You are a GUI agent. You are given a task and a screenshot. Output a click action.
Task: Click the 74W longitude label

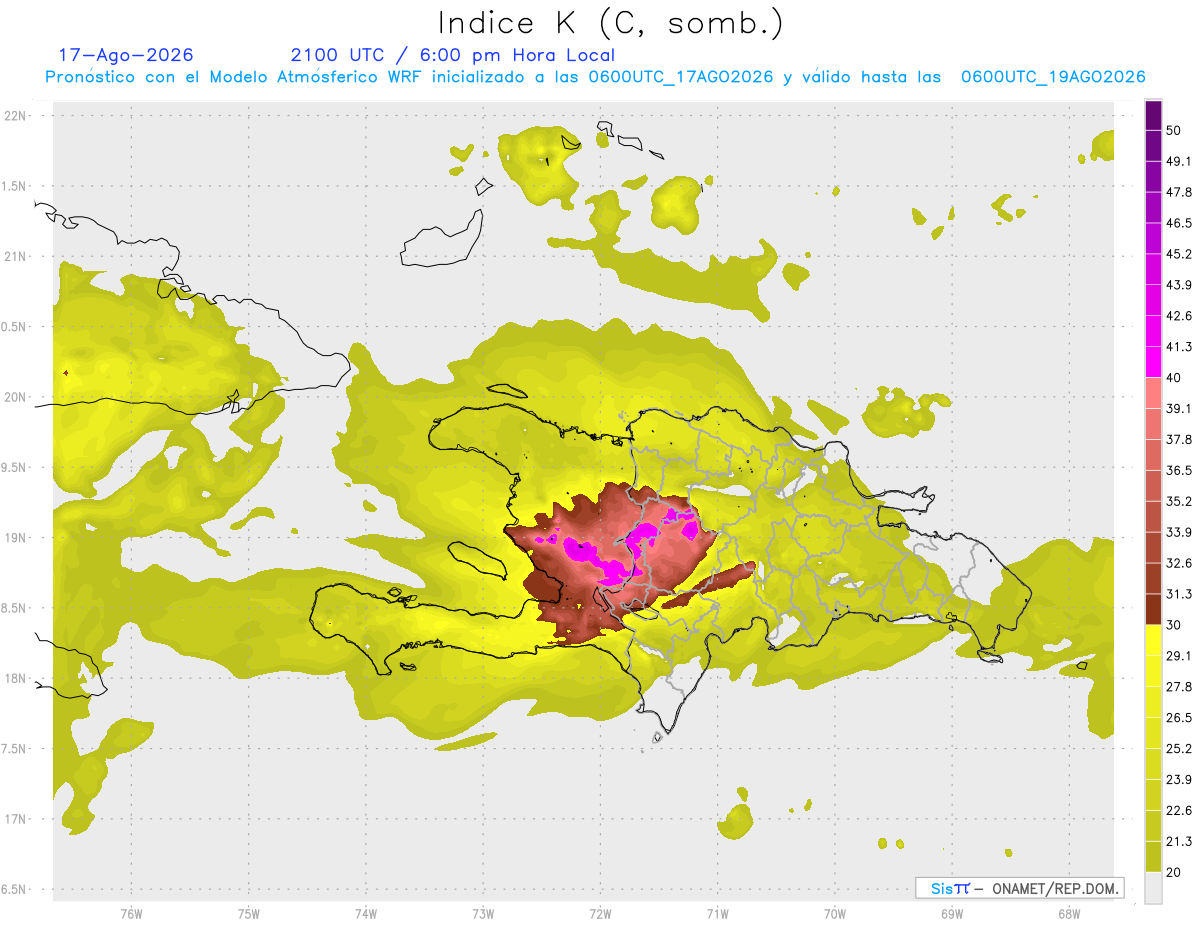[x=365, y=913]
